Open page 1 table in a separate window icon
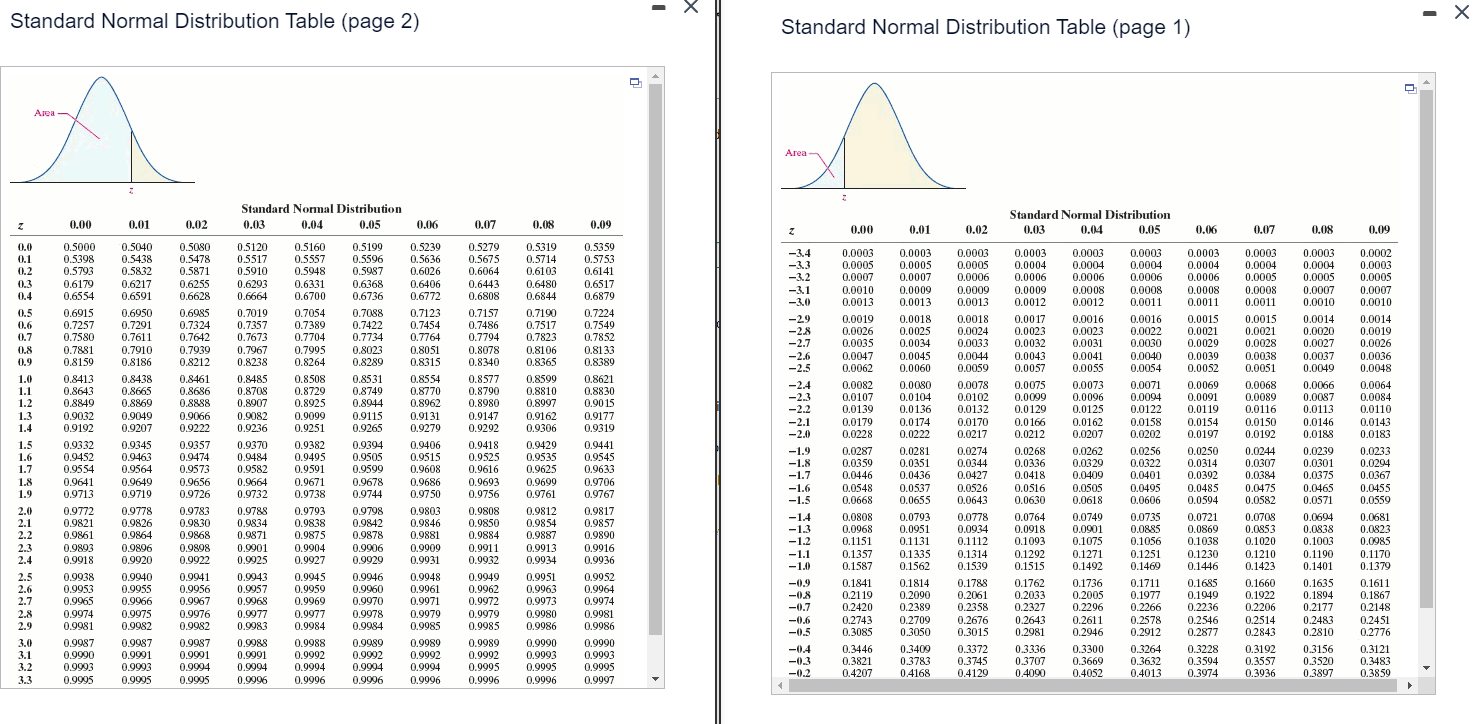 pyautogui.click(x=1410, y=88)
